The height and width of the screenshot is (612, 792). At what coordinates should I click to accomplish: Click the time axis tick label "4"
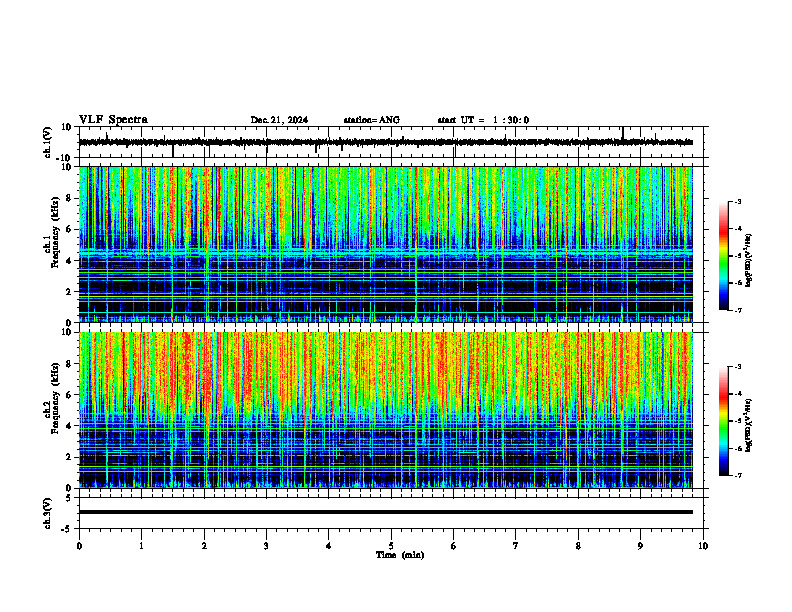point(329,546)
